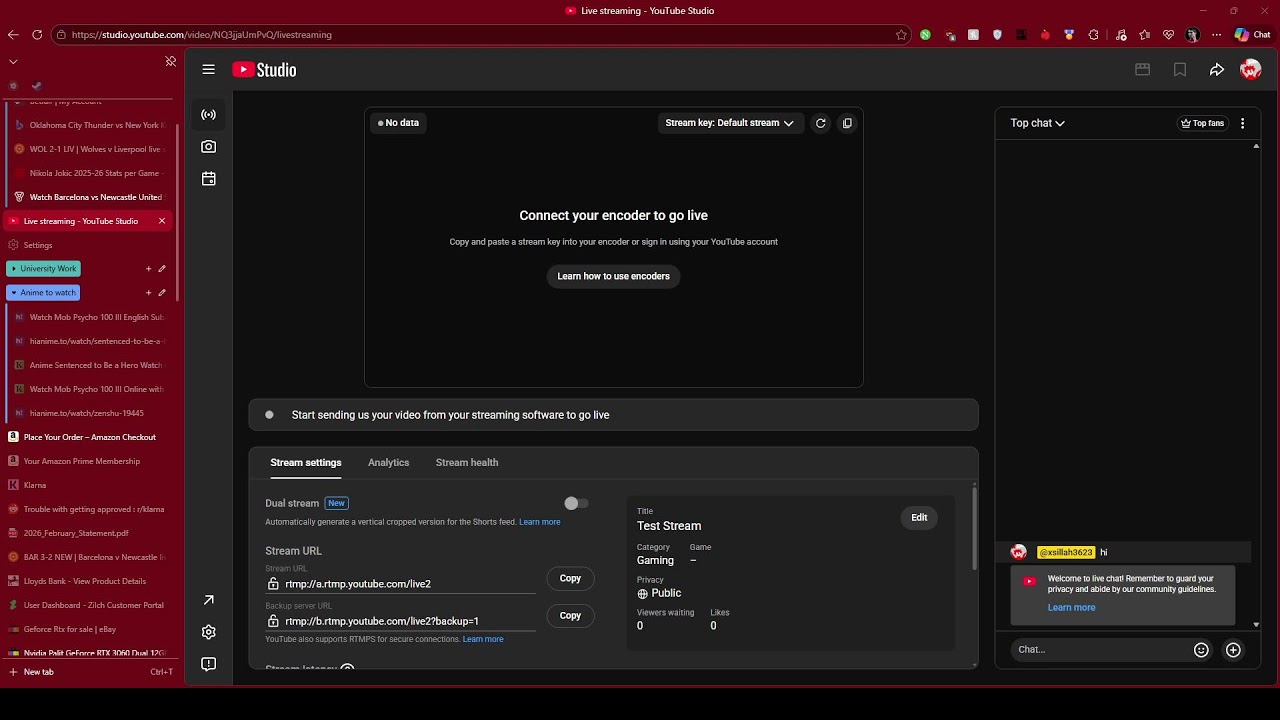Viewport: 1280px width, 720px height.
Task: Add this page to favorites star
Action: 901,34
